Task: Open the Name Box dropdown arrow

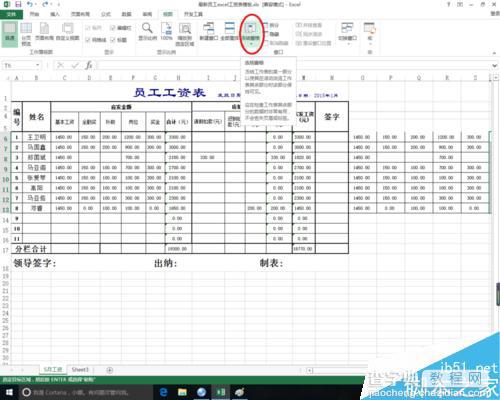Action: point(38,65)
